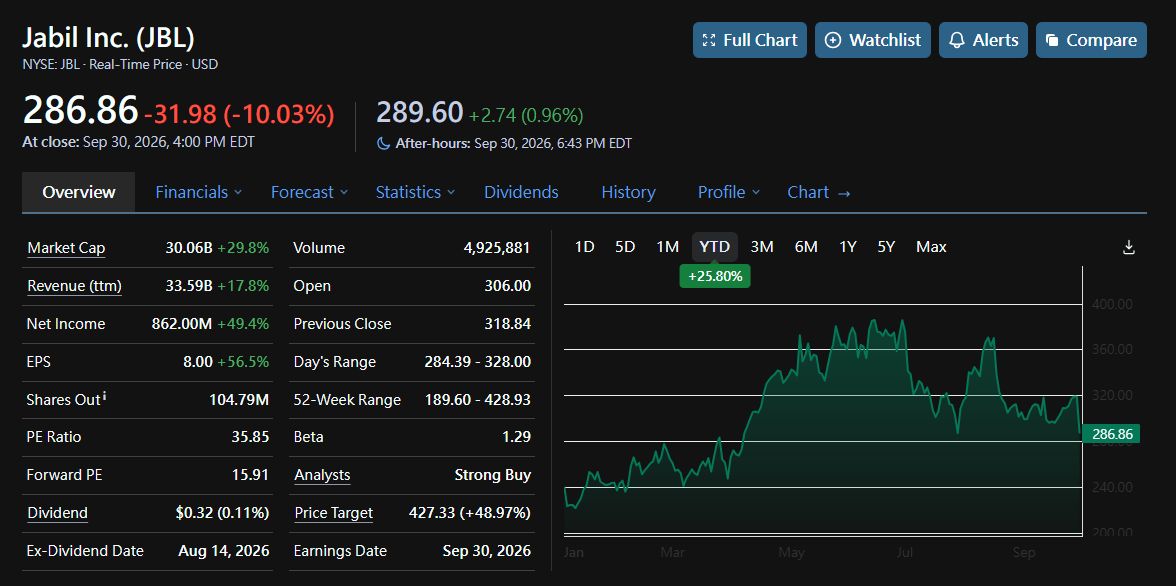Screen dimensions: 1176x586
Task: Click the after-hours price 289.60
Action: 419,113
